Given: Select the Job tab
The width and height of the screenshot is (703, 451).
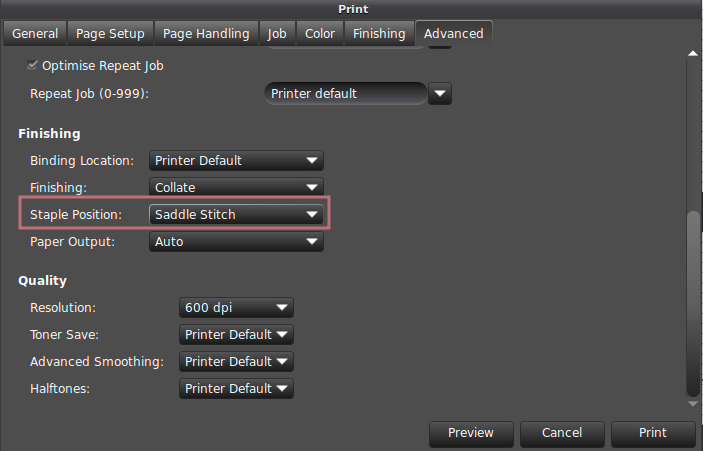Looking at the screenshot, I should (277, 33).
